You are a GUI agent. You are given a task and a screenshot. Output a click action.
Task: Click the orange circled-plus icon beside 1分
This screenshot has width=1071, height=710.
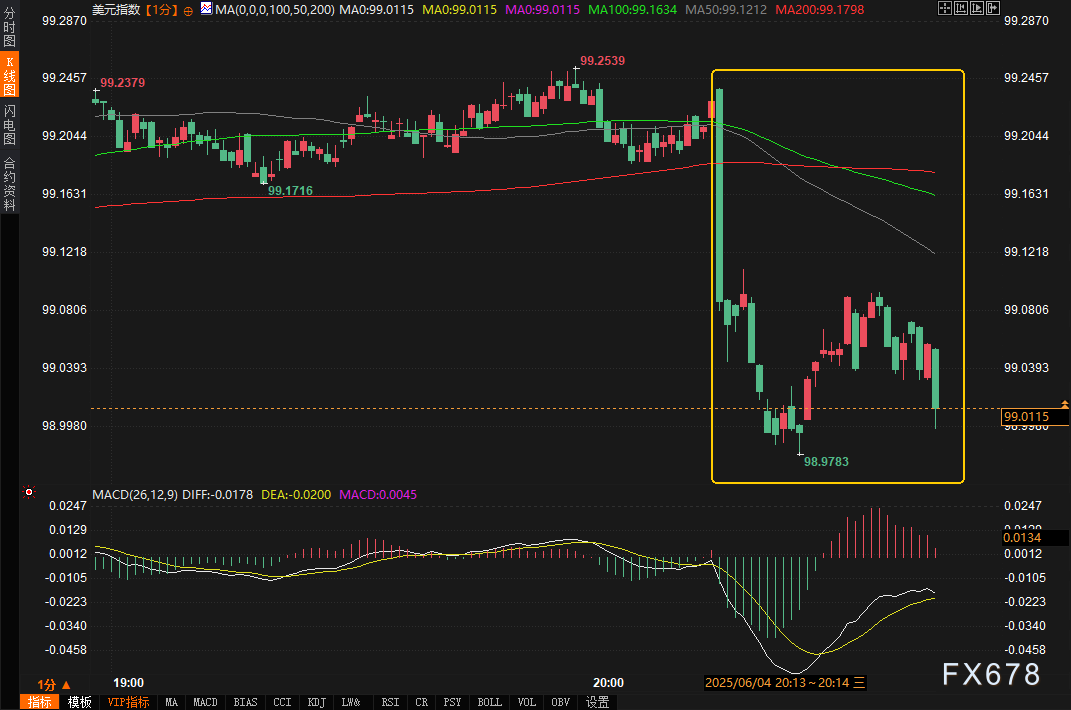point(189,9)
